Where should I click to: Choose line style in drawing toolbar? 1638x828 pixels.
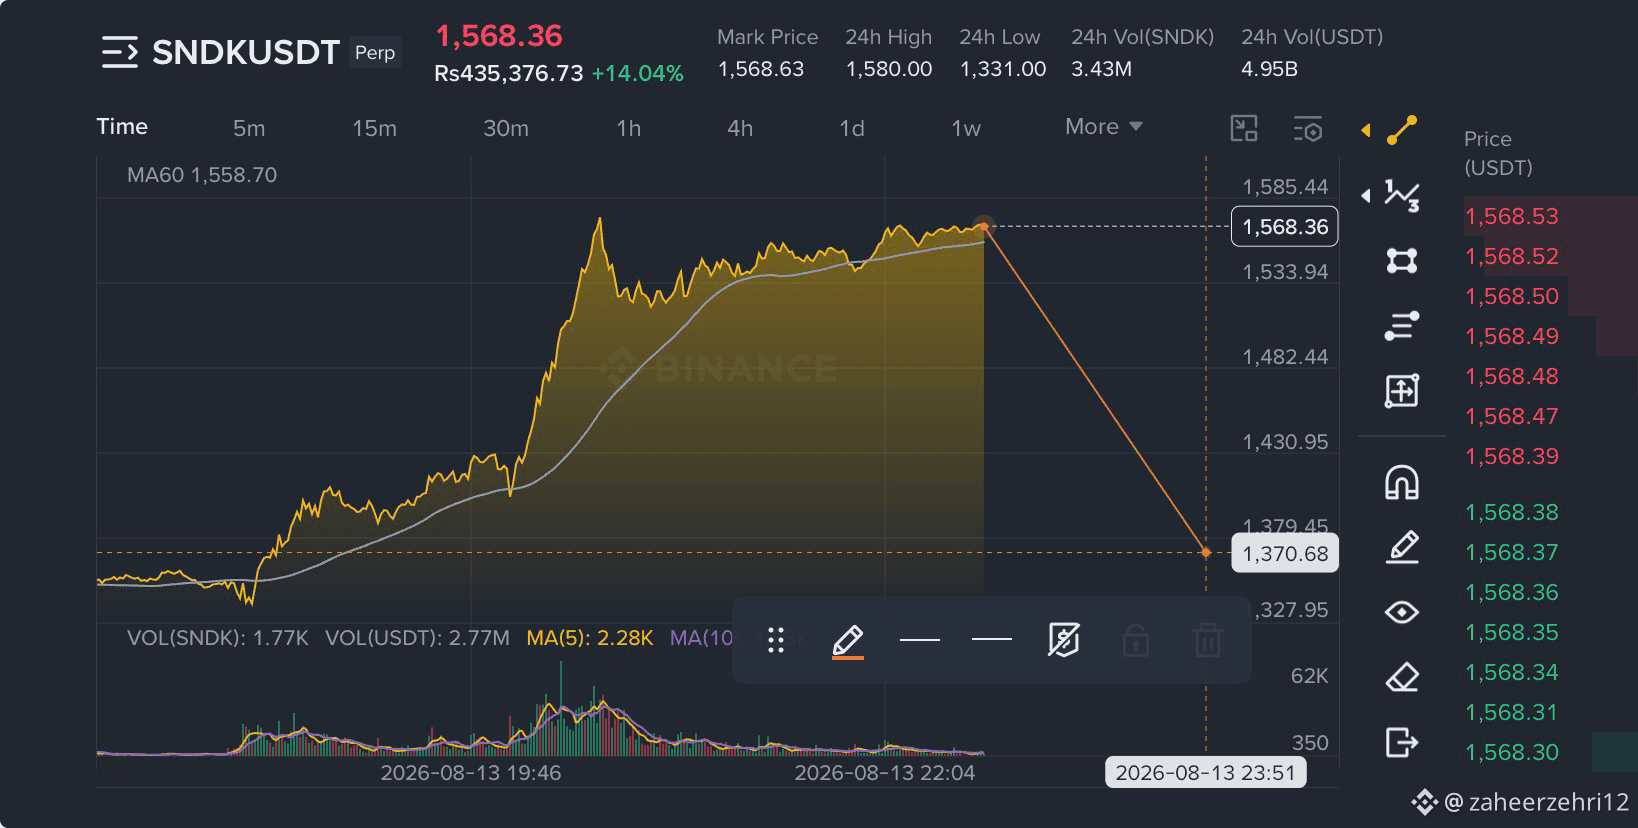[x=992, y=640]
